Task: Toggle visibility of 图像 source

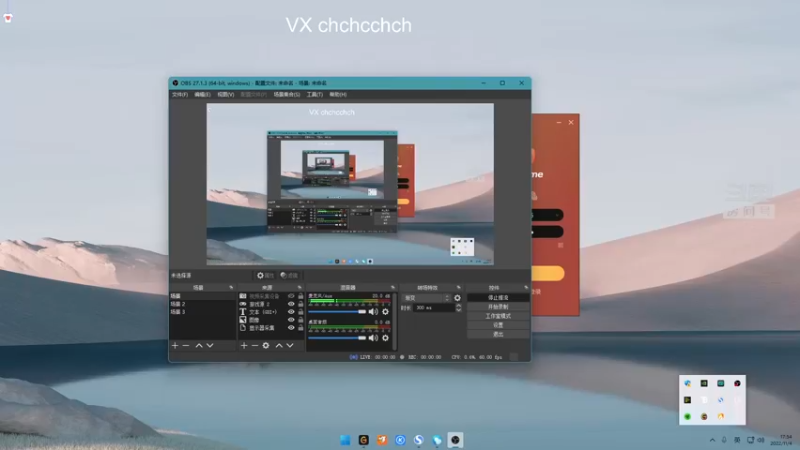Action: pyautogui.click(x=291, y=320)
